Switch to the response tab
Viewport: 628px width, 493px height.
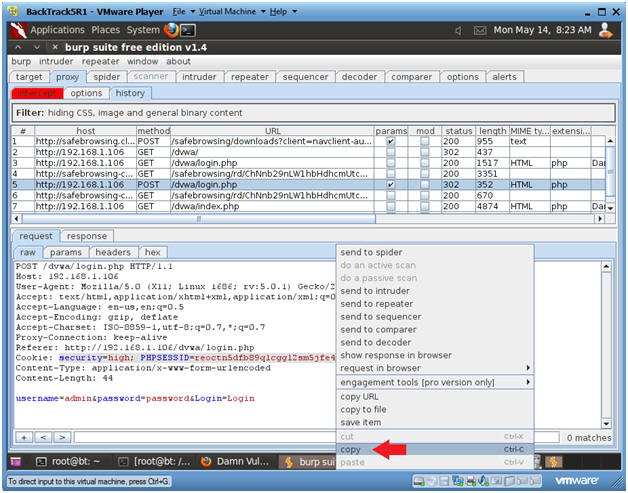point(87,236)
